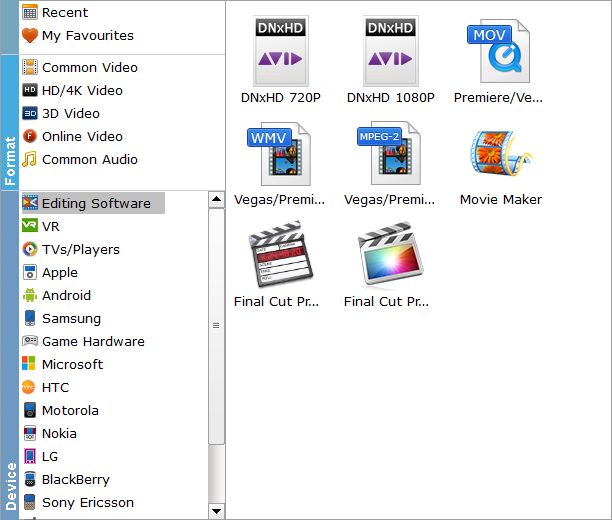Screen dimensions: 612x520
Task: Pick the first Final Cut Pro clapperboard icon
Action: coord(282,255)
